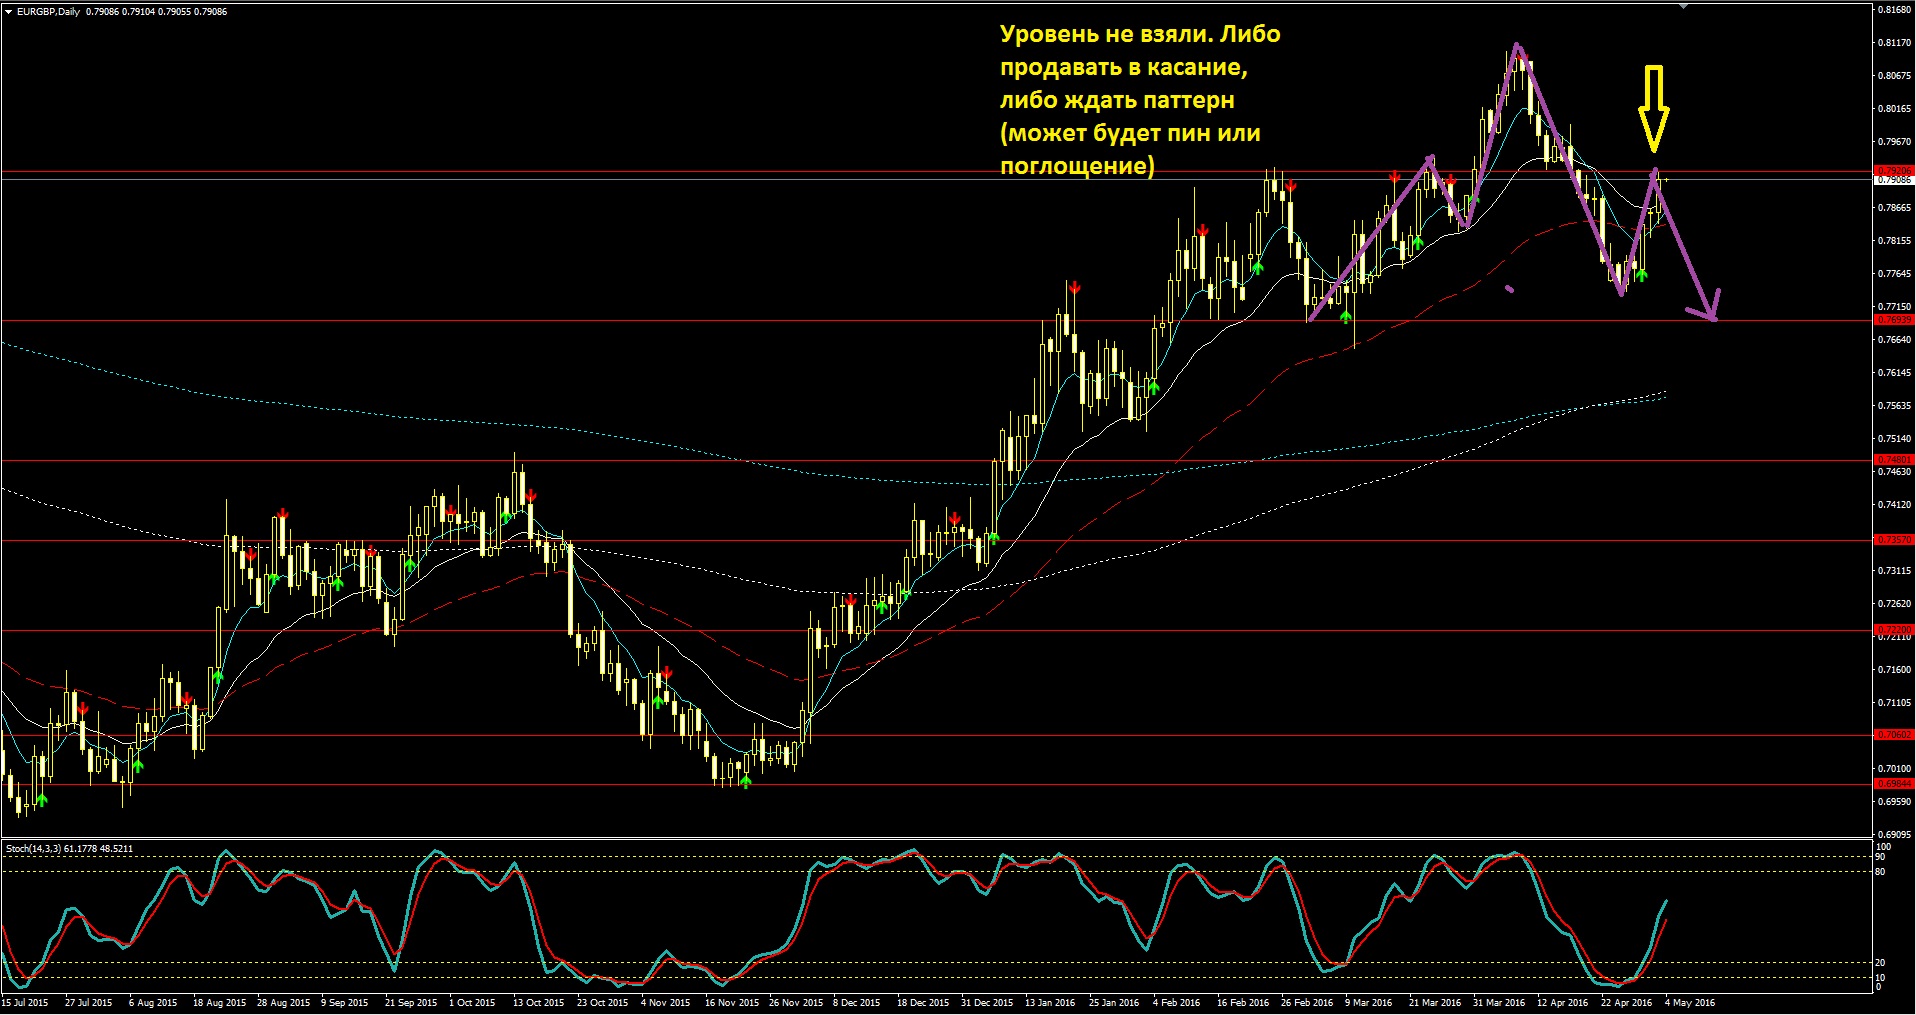The height and width of the screenshot is (1015, 1916).
Task: Click the 15 Jul 2015 date label
Action: (x=25, y=1002)
